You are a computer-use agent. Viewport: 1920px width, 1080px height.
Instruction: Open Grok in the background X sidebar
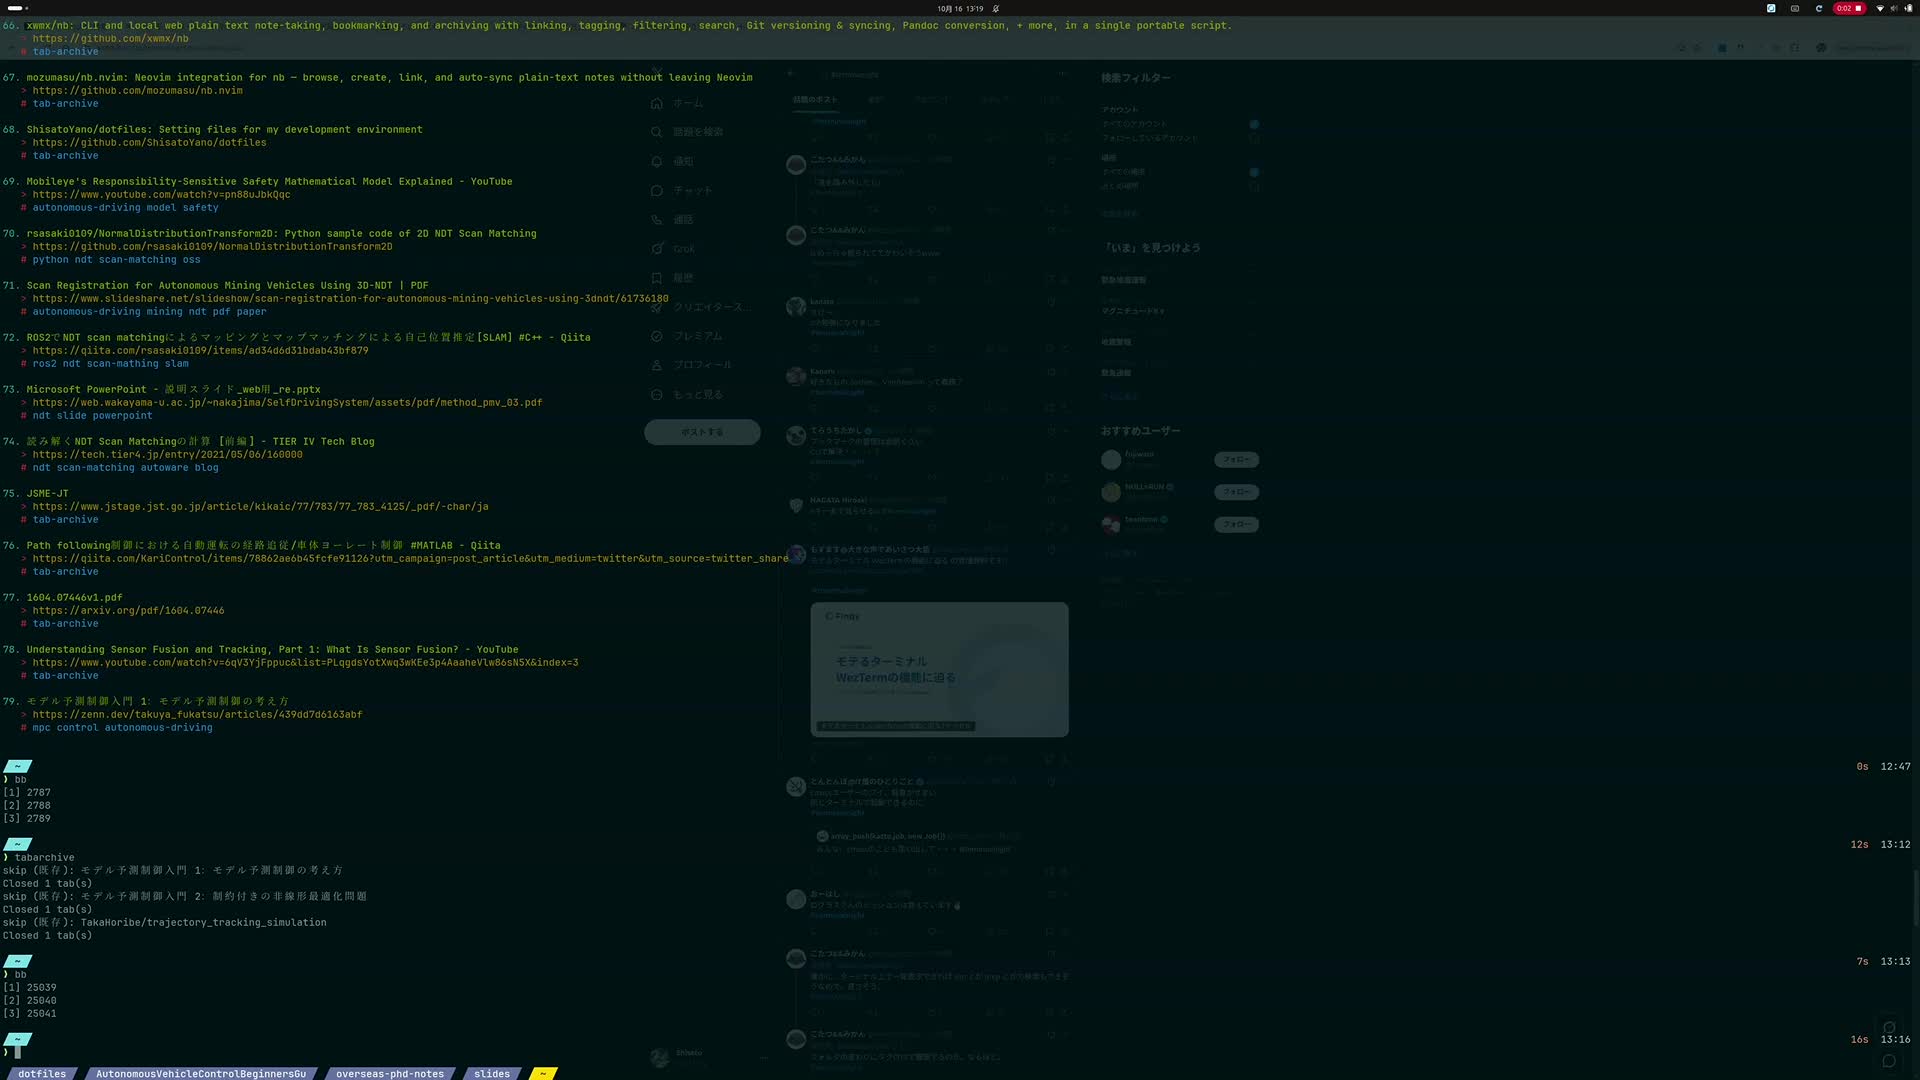pos(673,249)
